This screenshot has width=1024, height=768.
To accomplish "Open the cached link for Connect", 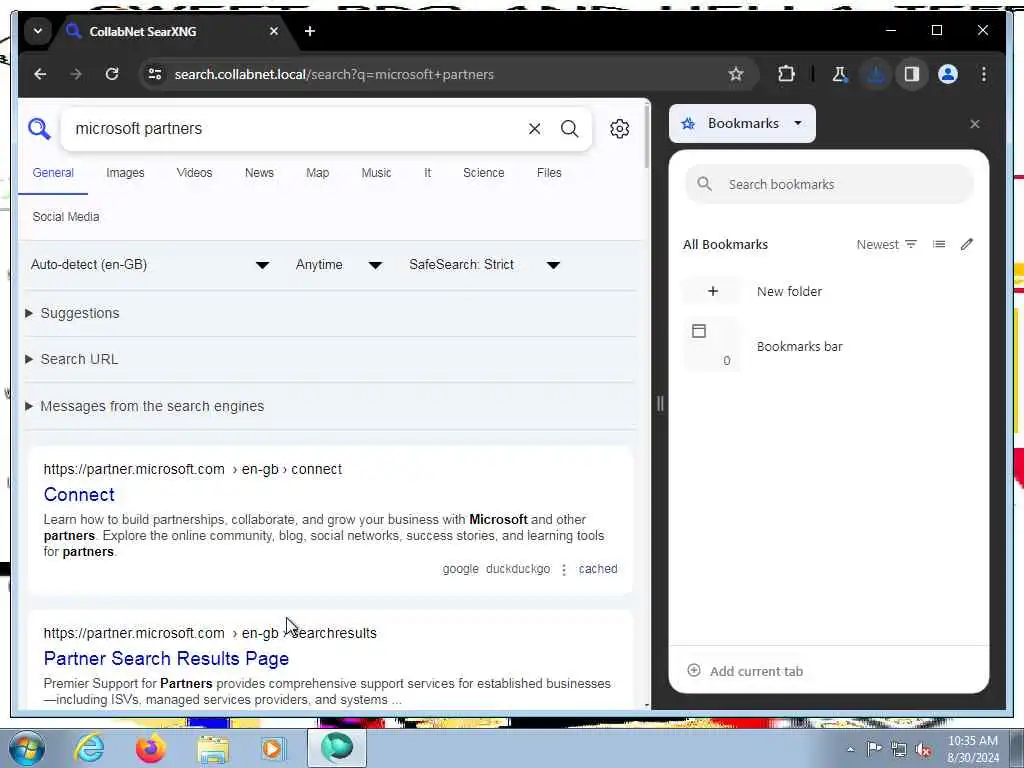I will coord(598,569).
